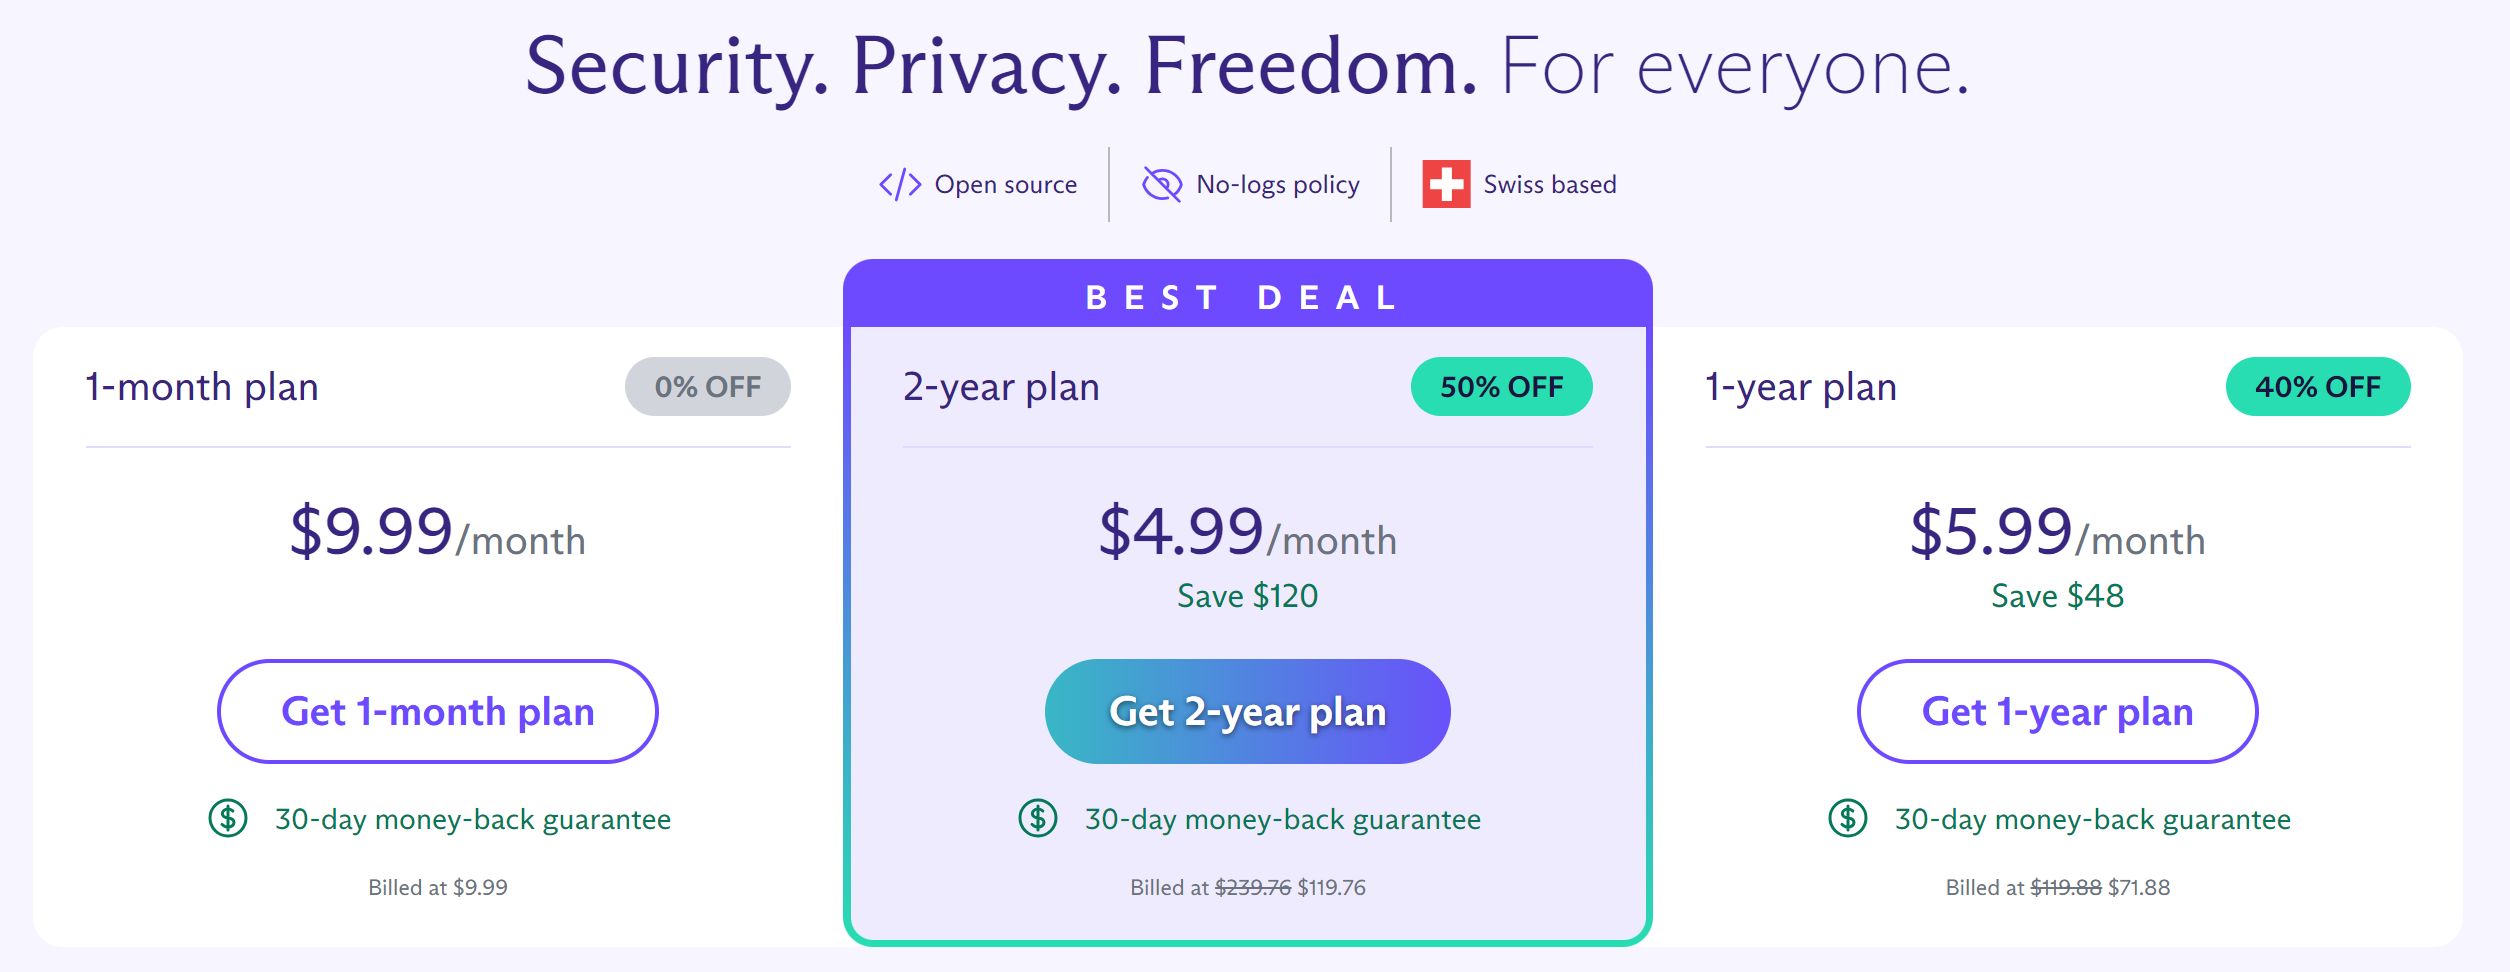Image resolution: width=2510 pixels, height=972 pixels.
Task: Click the Swiss based label
Action: [1549, 185]
